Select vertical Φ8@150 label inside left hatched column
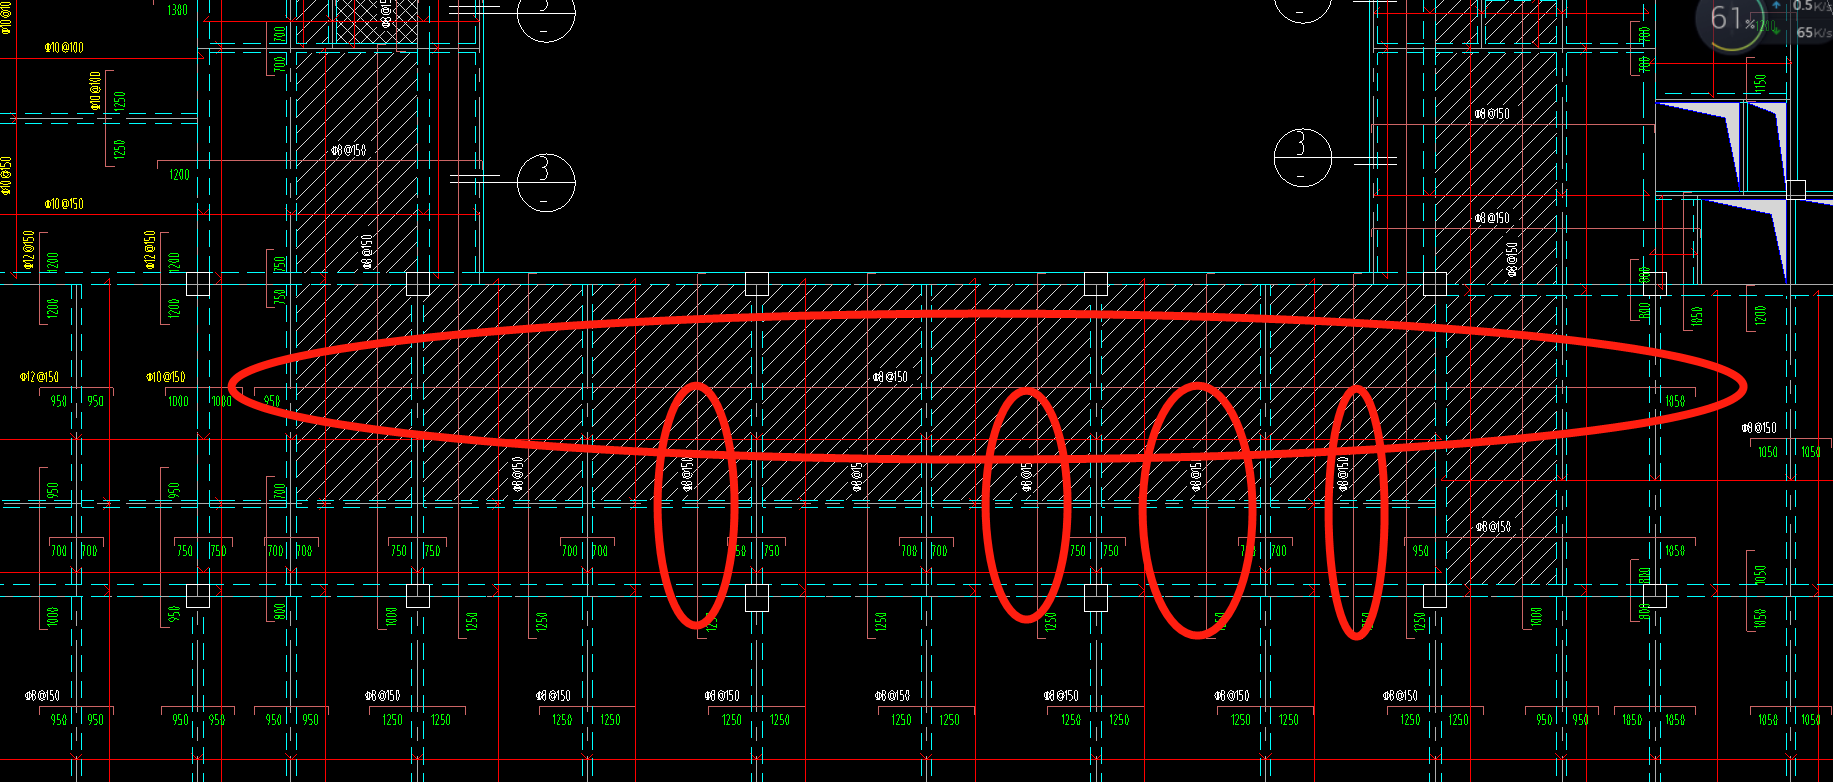 click(x=367, y=252)
